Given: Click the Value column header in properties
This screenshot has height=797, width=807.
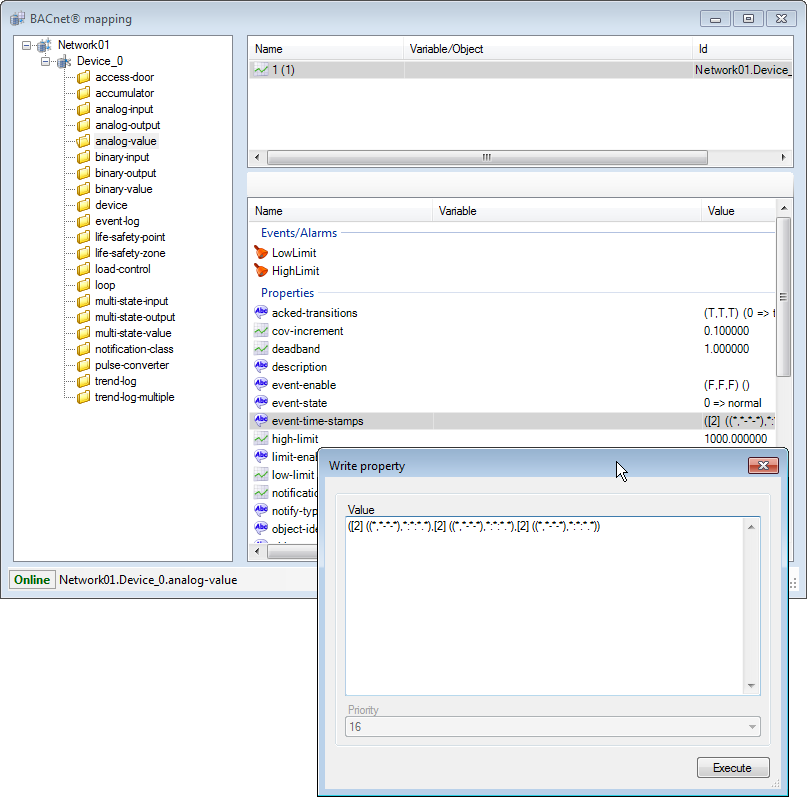Looking at the screenshot, I should point(720,211).
